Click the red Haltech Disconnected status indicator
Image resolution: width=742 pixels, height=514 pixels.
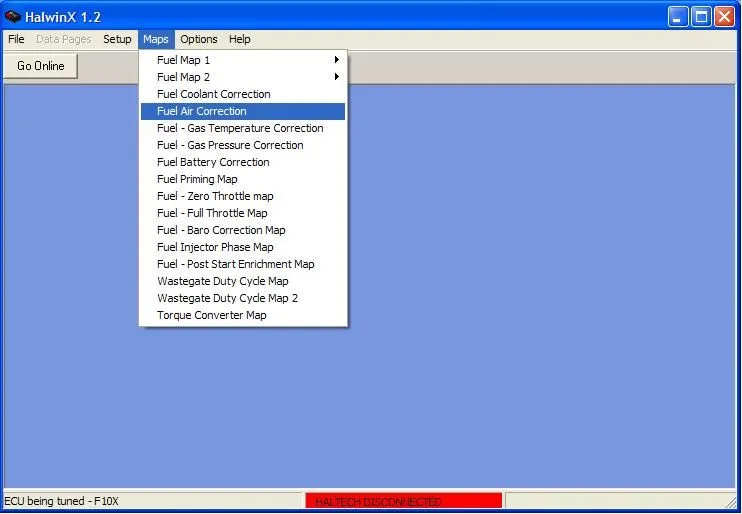click(403, 501)
